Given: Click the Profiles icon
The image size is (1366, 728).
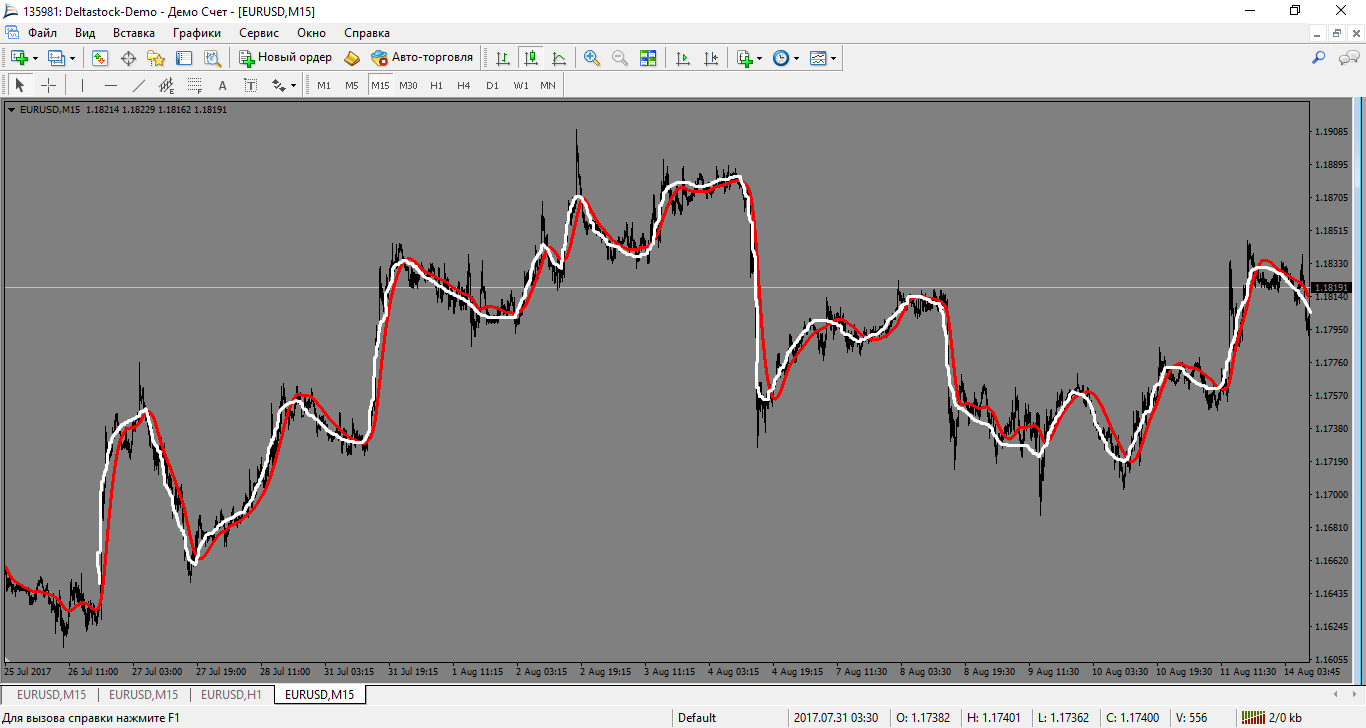Looking at the screenshot, I should tap(56, 58).
